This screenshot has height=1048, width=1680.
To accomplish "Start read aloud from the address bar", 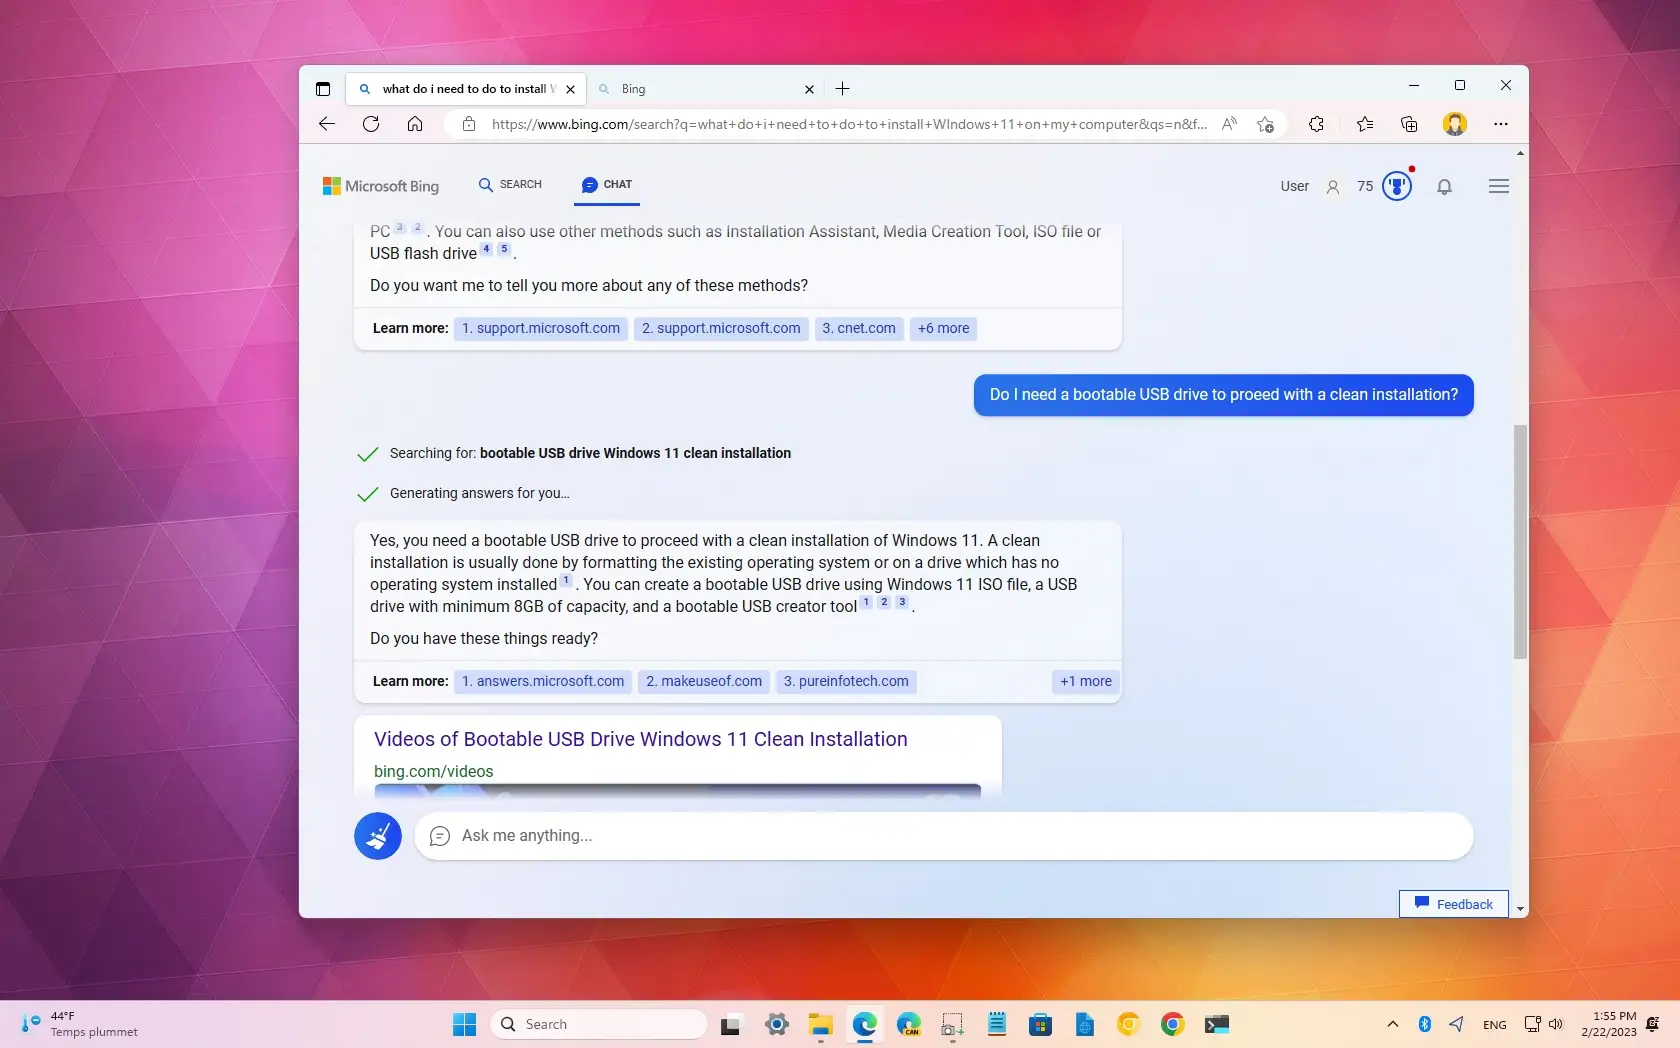I will pyautogui.click(x=1229, y=124).
